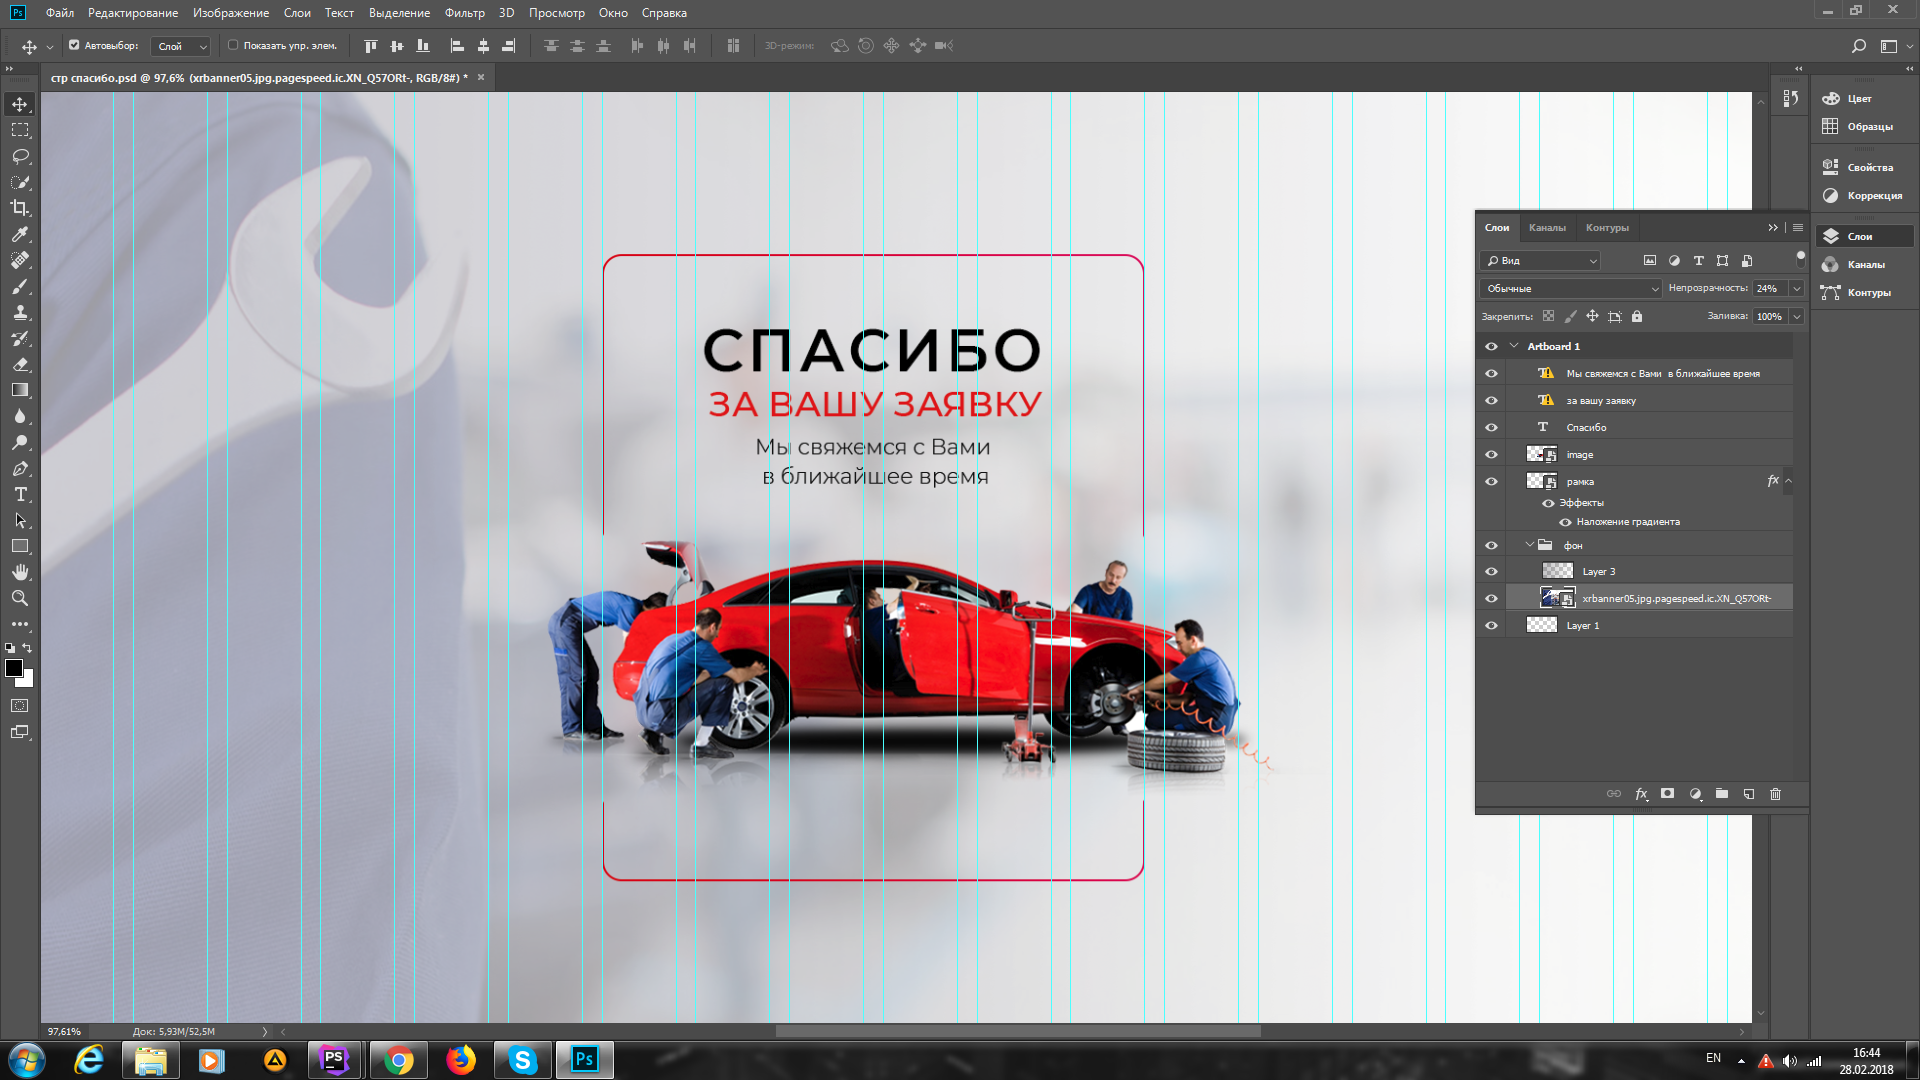Select the Brush tool
The image size is (1920, 1080).
tap(20, 286)
